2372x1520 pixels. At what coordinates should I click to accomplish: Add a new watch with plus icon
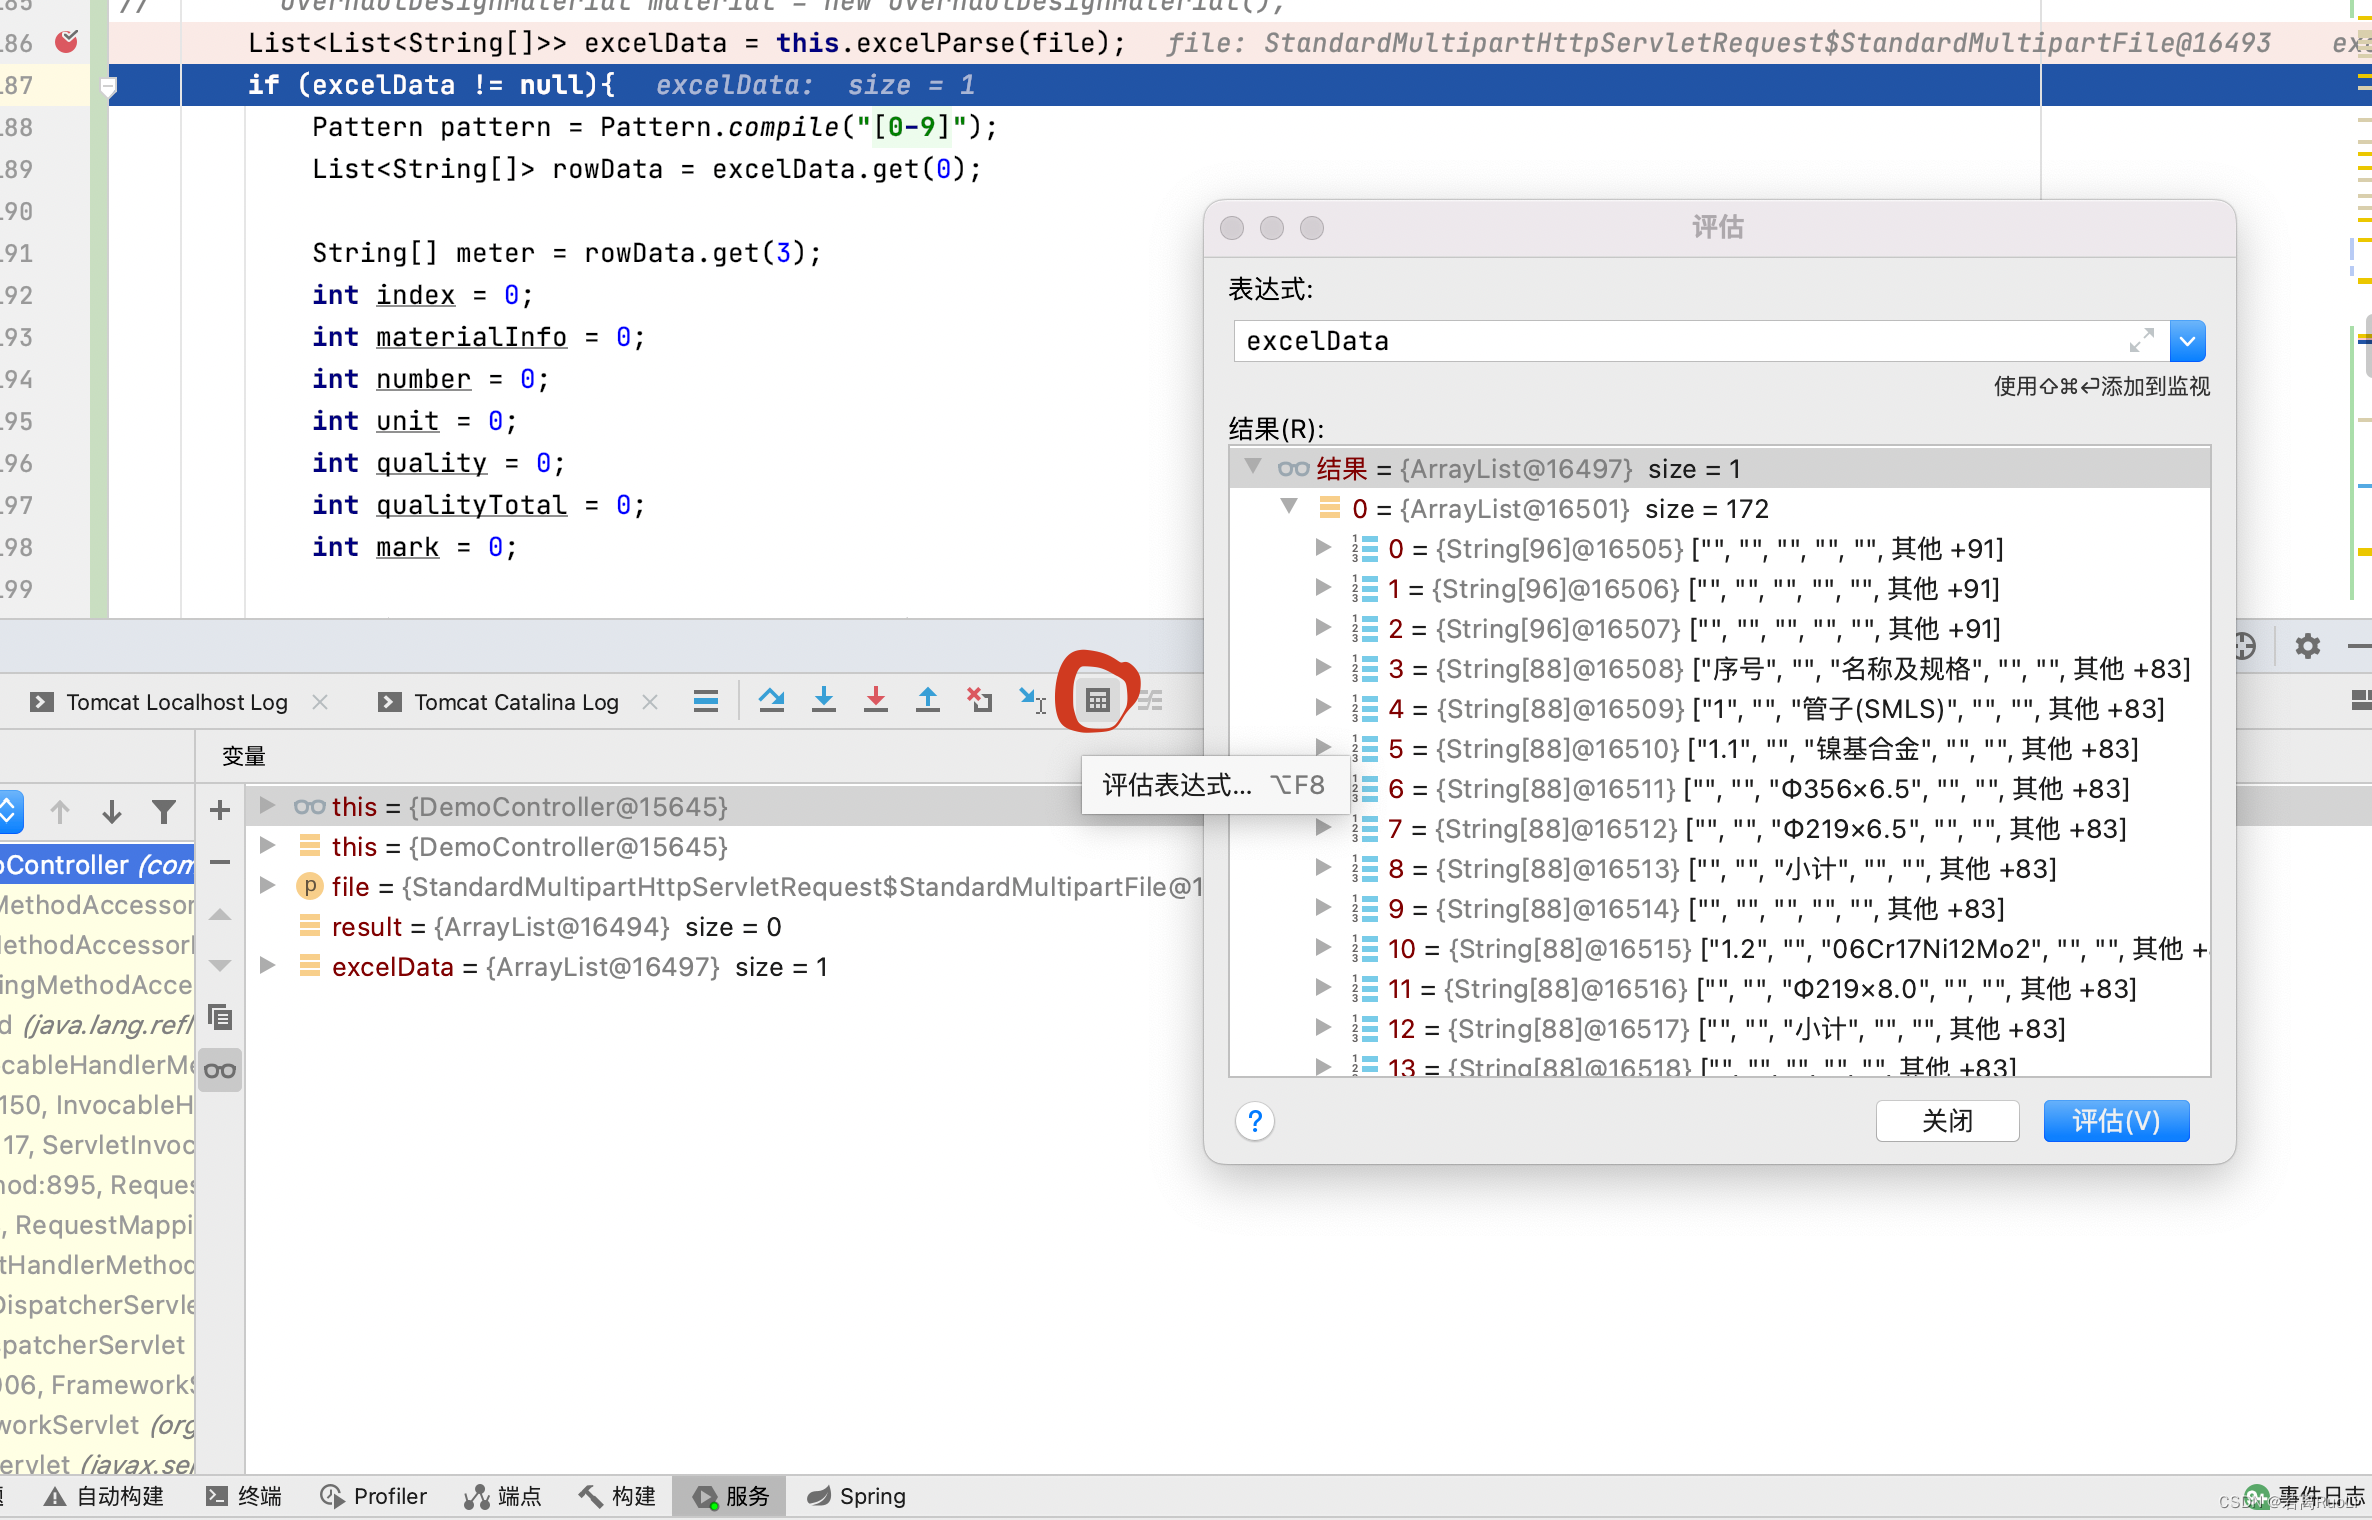point(220,810)
